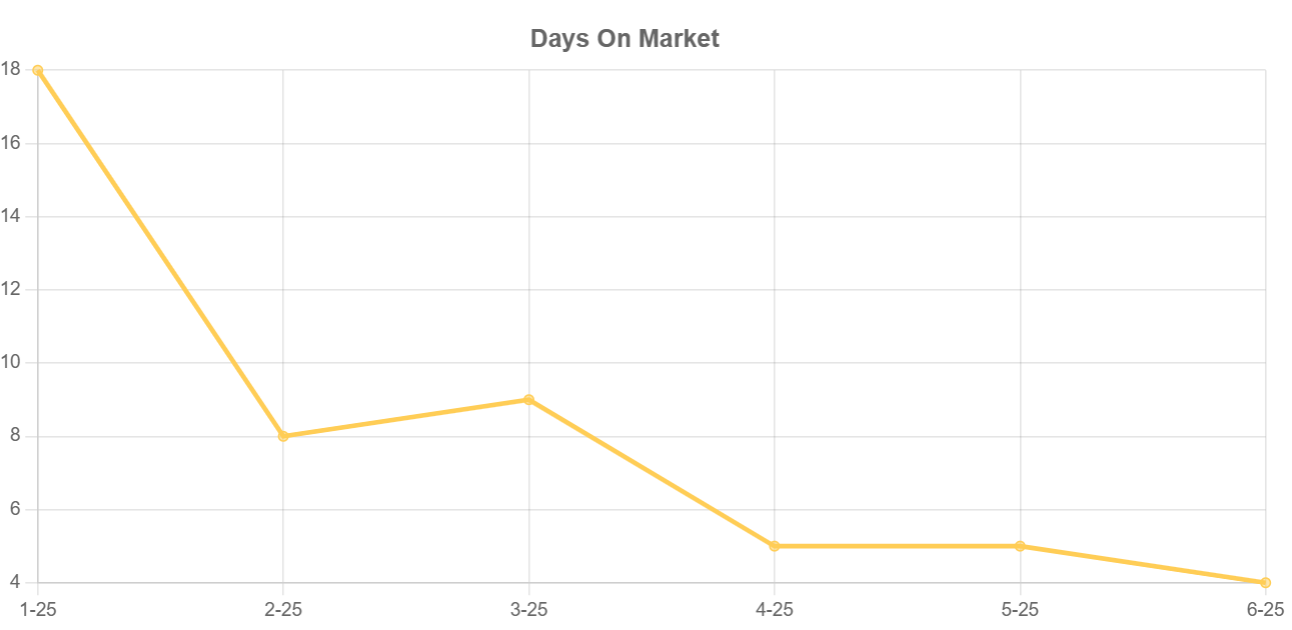This screenshot has height=630, width=1292.
Task: Select the 12 y-axis tick label
Action: click(11, 290)
